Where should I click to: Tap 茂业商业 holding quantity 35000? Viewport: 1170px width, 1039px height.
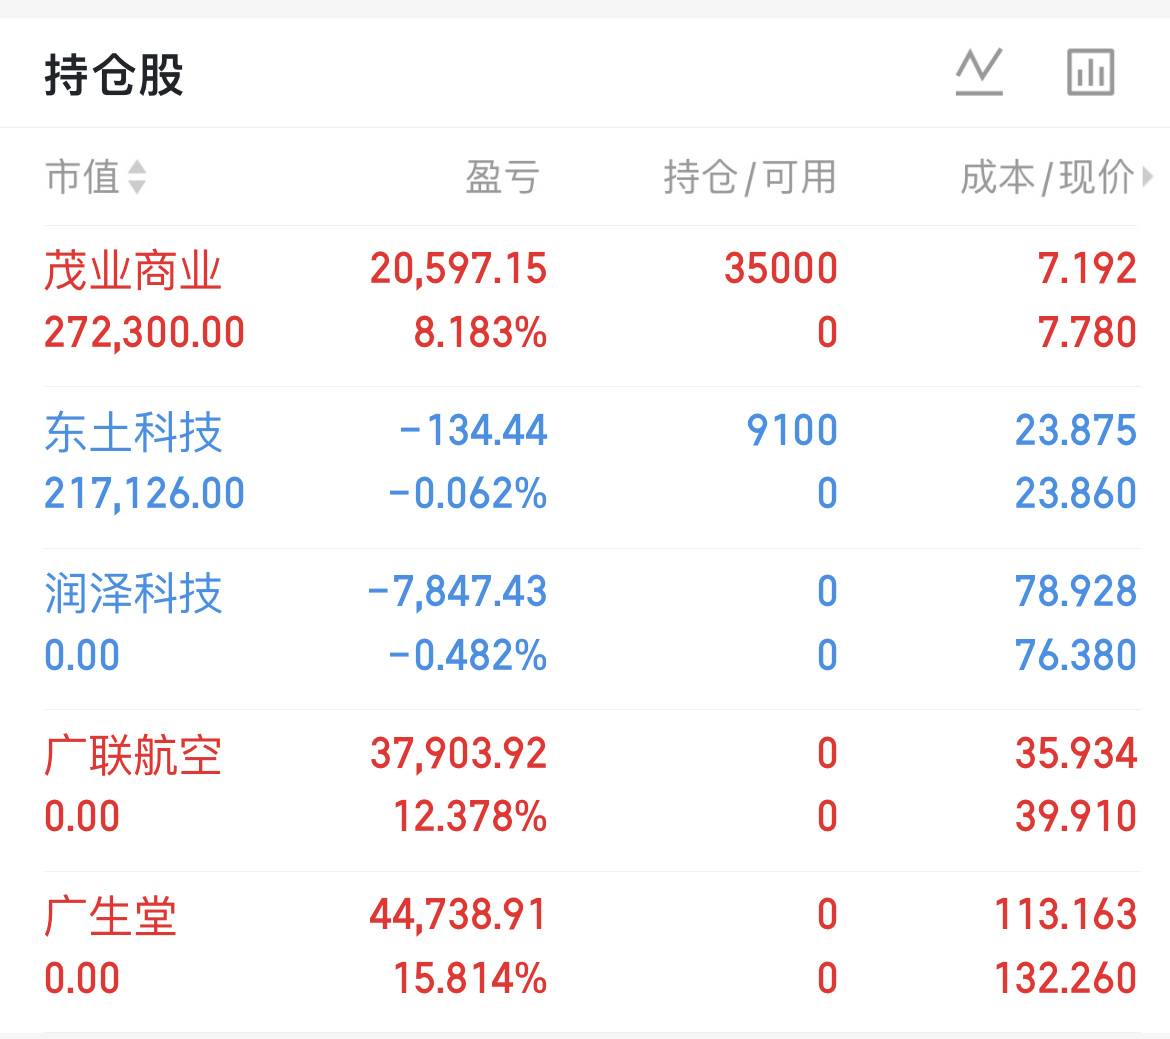tap(780, 269)
